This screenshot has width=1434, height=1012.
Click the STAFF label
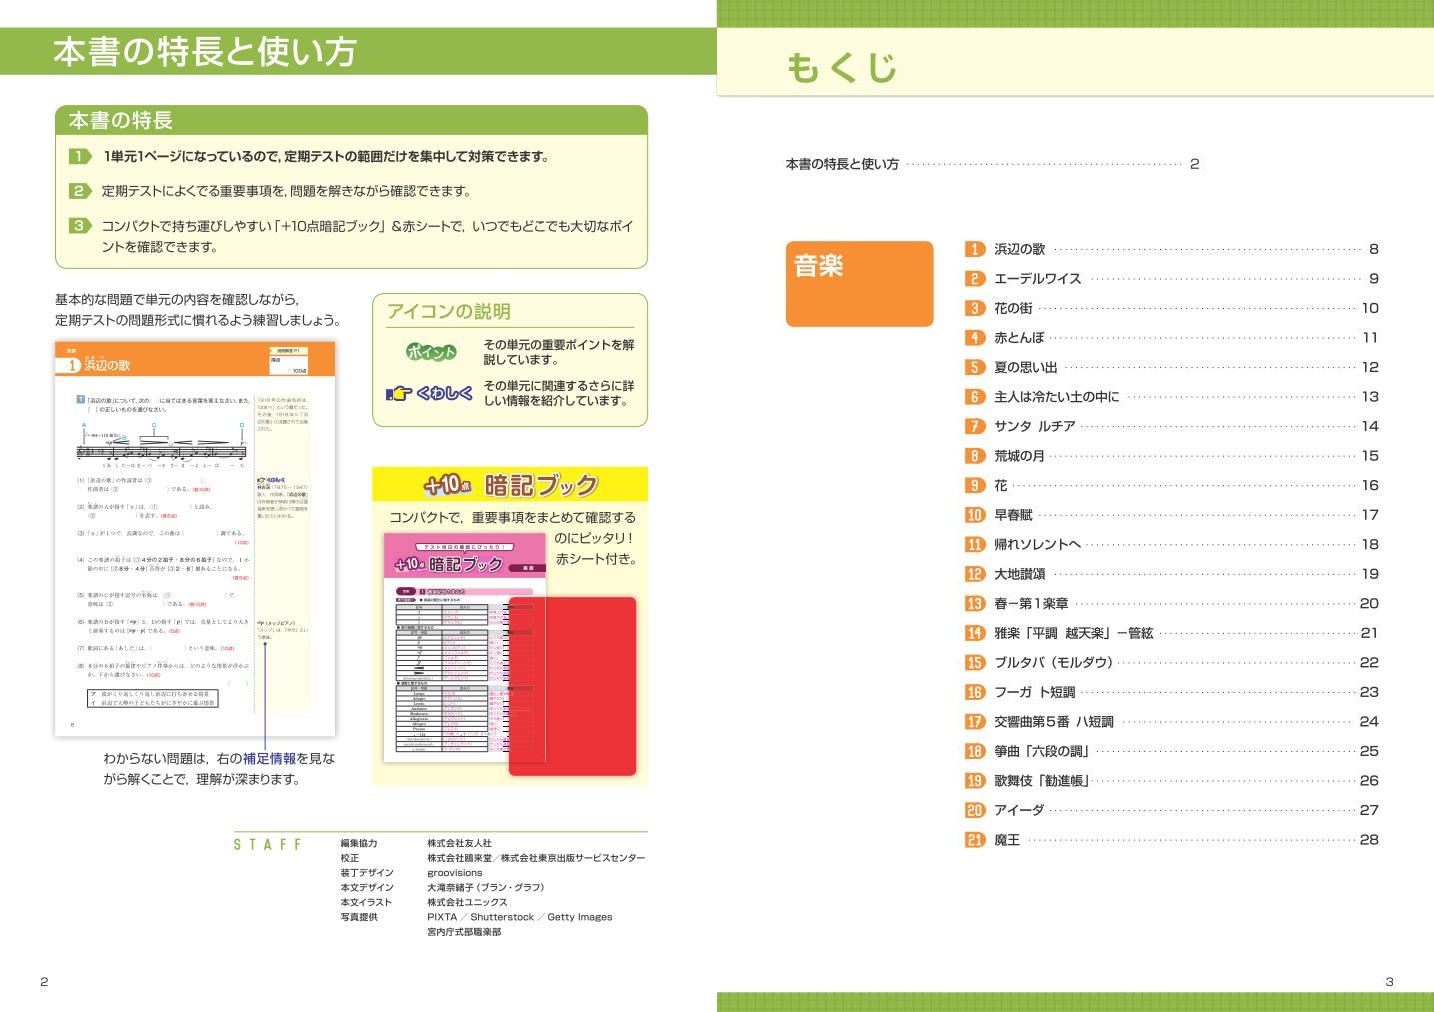coord(267,845)
